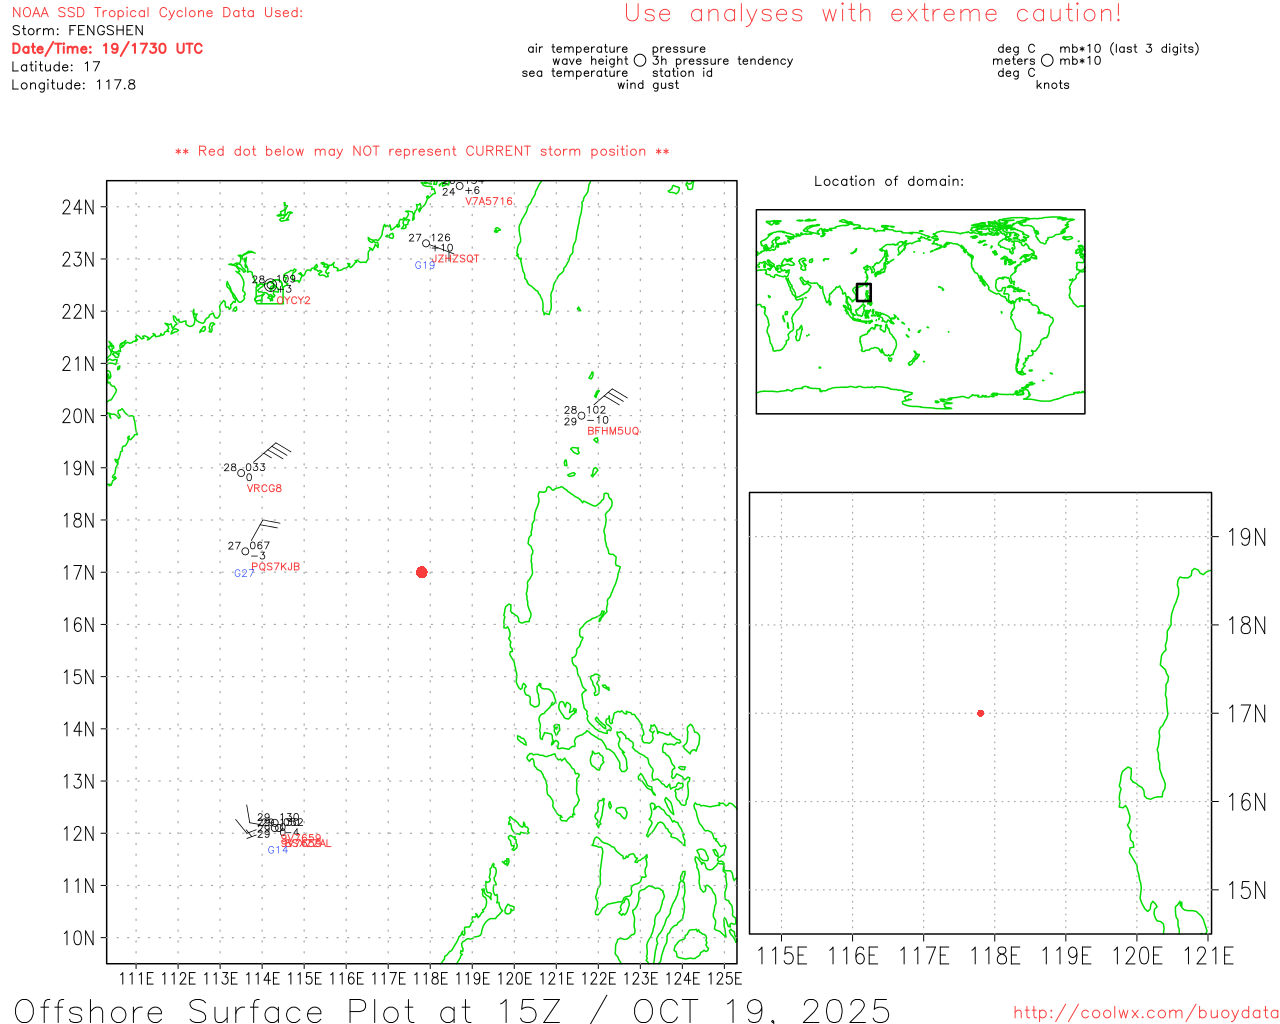
Task: Click the world location-of-domain thumbnail map
Action: coord(920,312)
